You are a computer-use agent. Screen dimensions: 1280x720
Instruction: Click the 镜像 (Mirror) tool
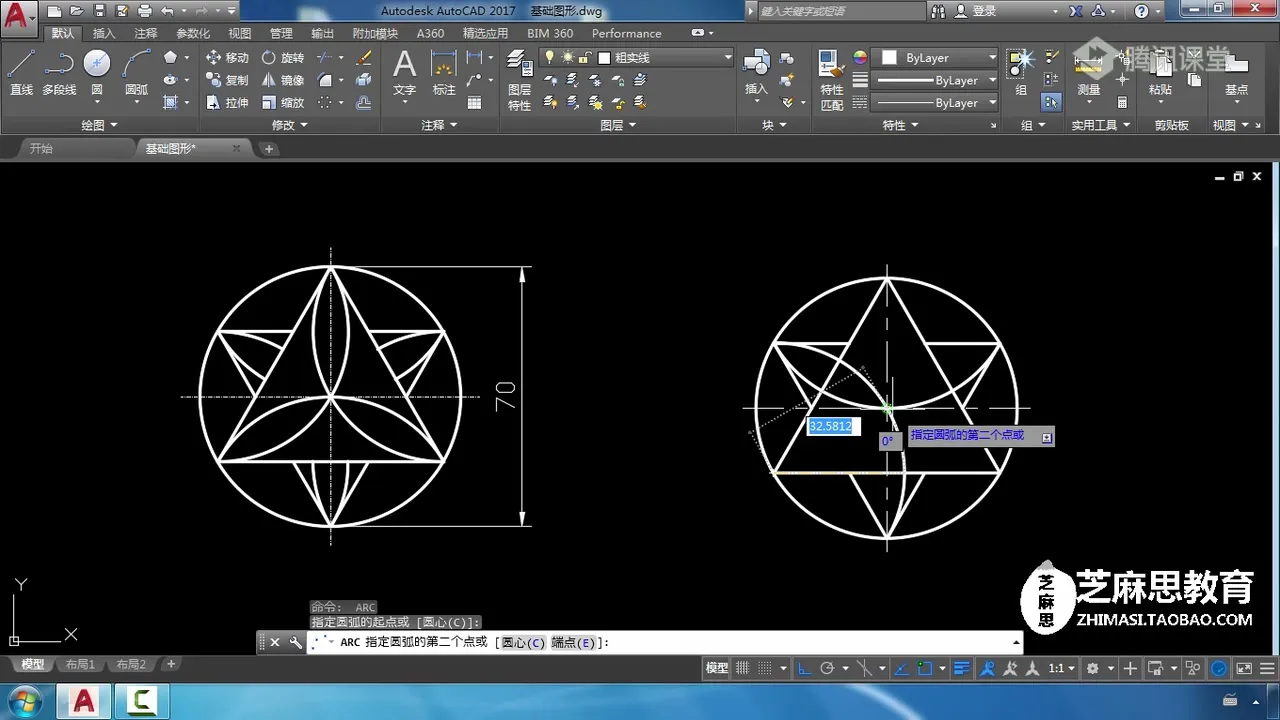283,80
